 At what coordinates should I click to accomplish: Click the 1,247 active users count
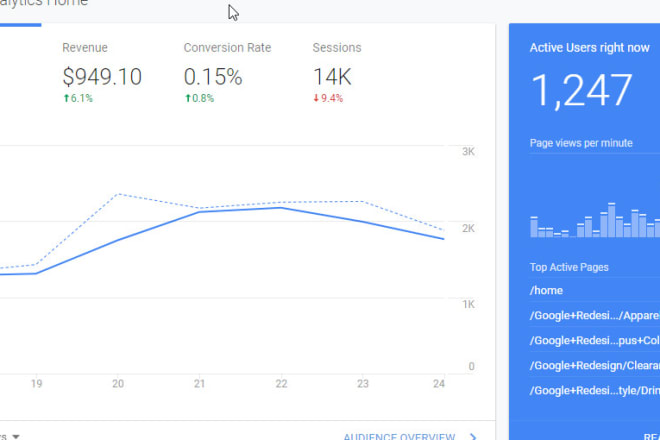click(582, 91)
